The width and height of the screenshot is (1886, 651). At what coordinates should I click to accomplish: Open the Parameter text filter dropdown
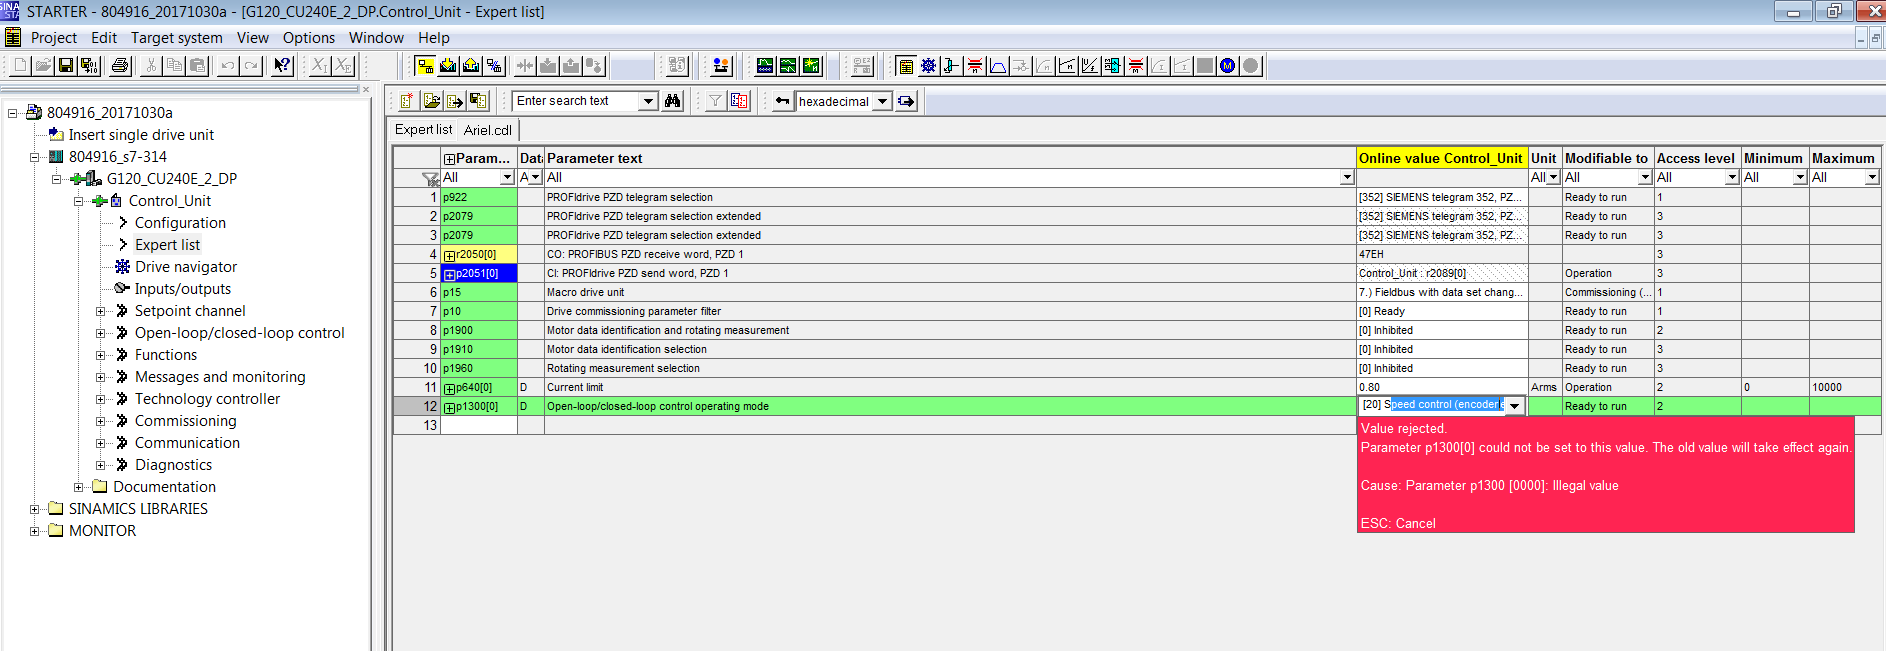pos(1347,177)
